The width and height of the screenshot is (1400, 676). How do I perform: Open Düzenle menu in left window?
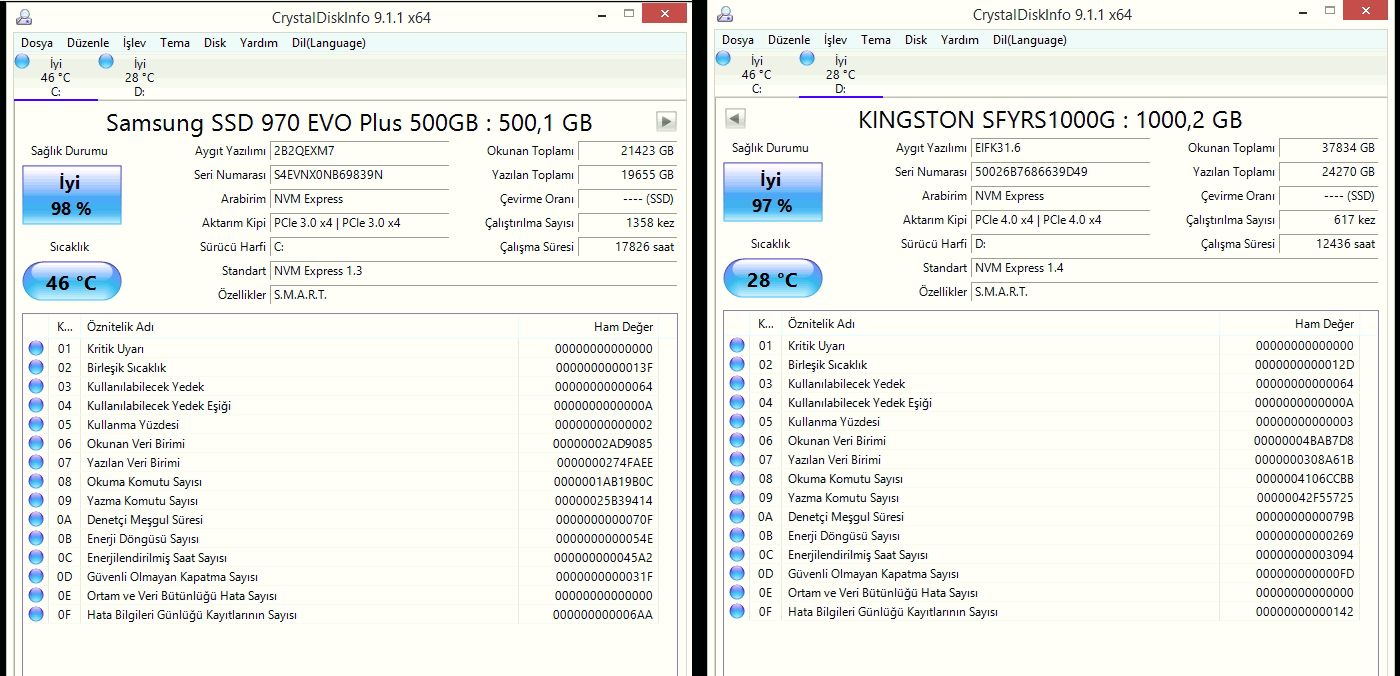click(x=88, y=43)
